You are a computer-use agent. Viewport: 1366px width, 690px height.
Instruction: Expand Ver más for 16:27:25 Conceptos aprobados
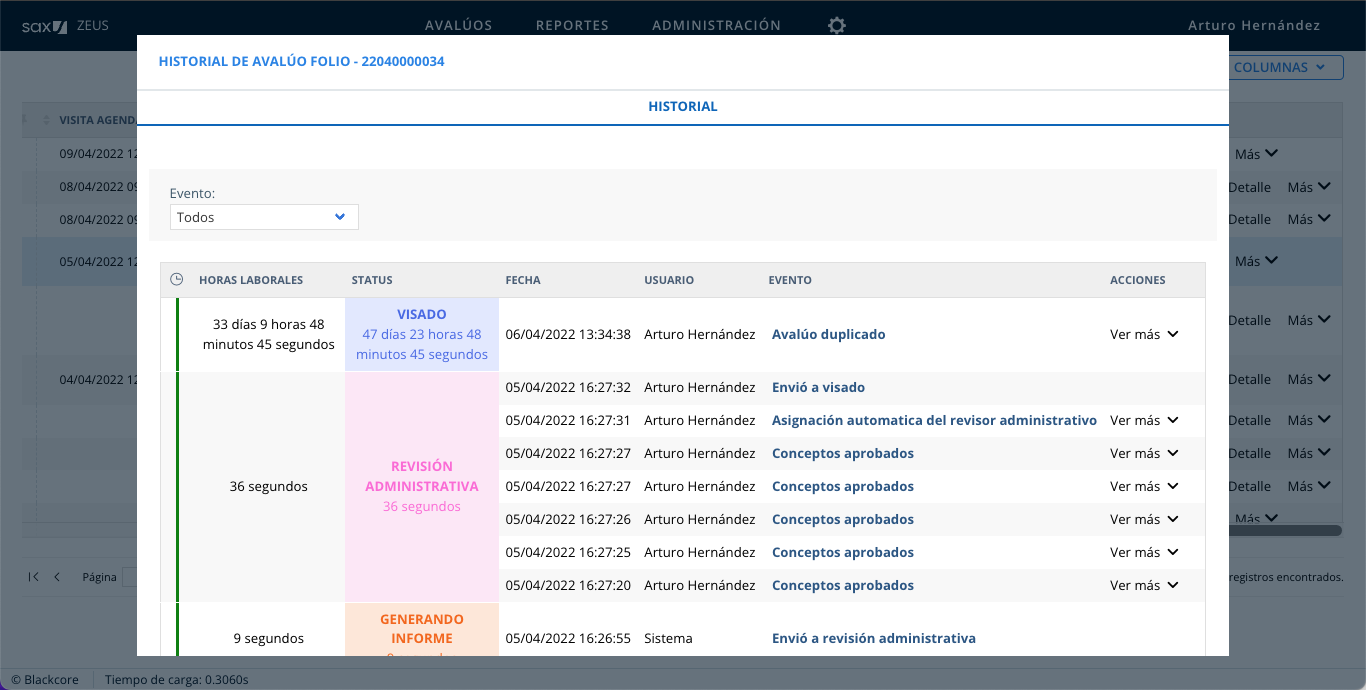pyautogui.click(x=1145, y=552)
